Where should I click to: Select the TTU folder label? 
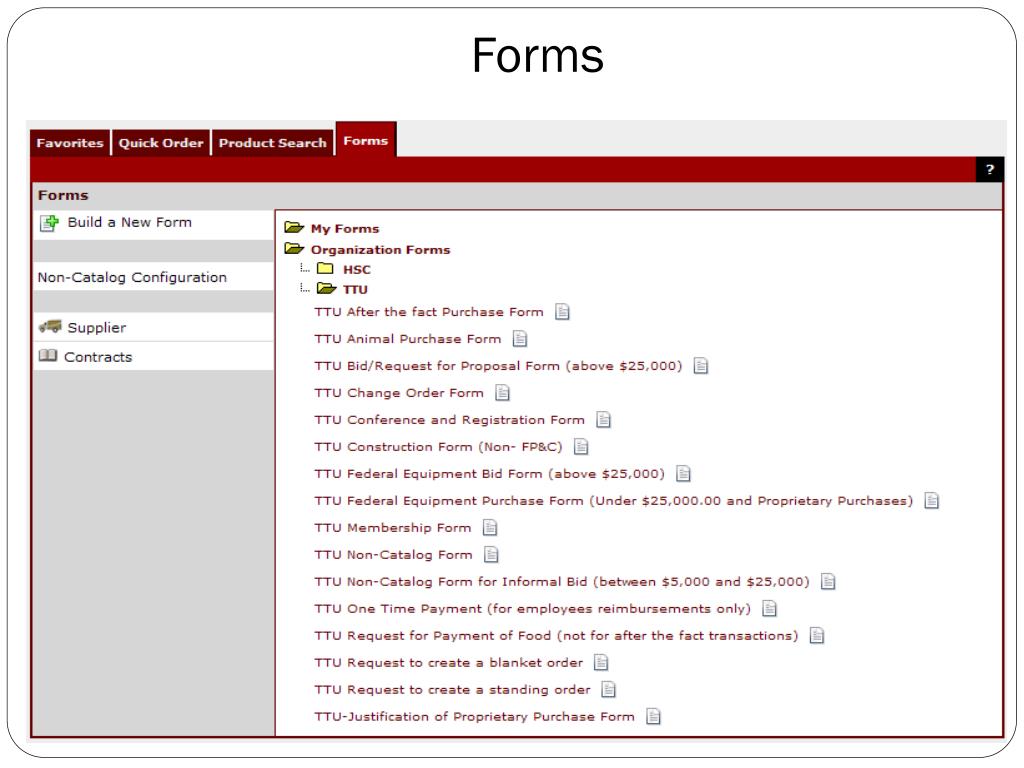pyautogui.click(x=355, y=290)
